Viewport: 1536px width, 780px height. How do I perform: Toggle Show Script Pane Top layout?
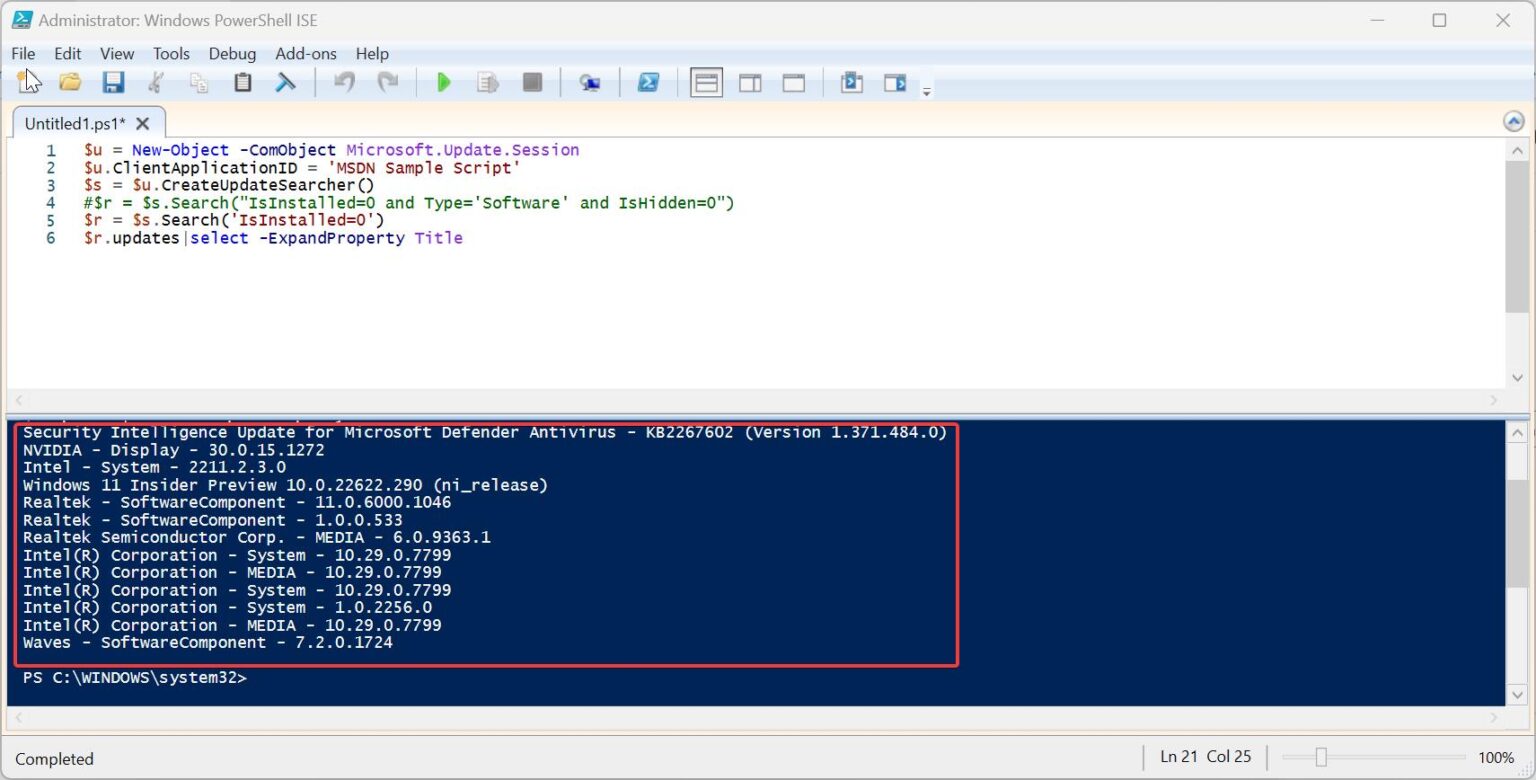pos(706,82)
